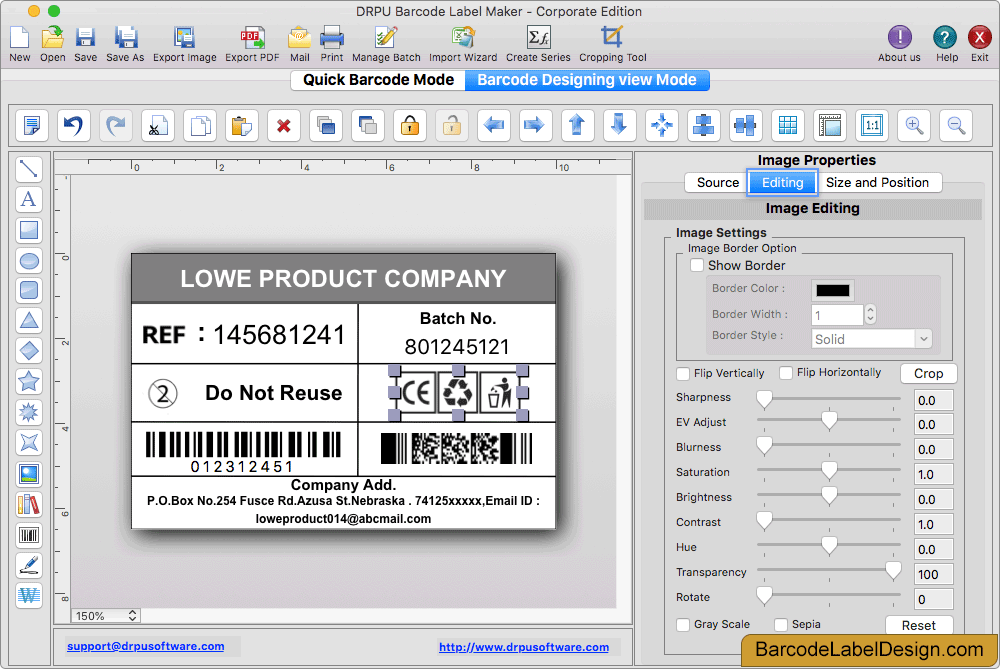
Task: Check the Flip Horizontally option
Action: 786,372
